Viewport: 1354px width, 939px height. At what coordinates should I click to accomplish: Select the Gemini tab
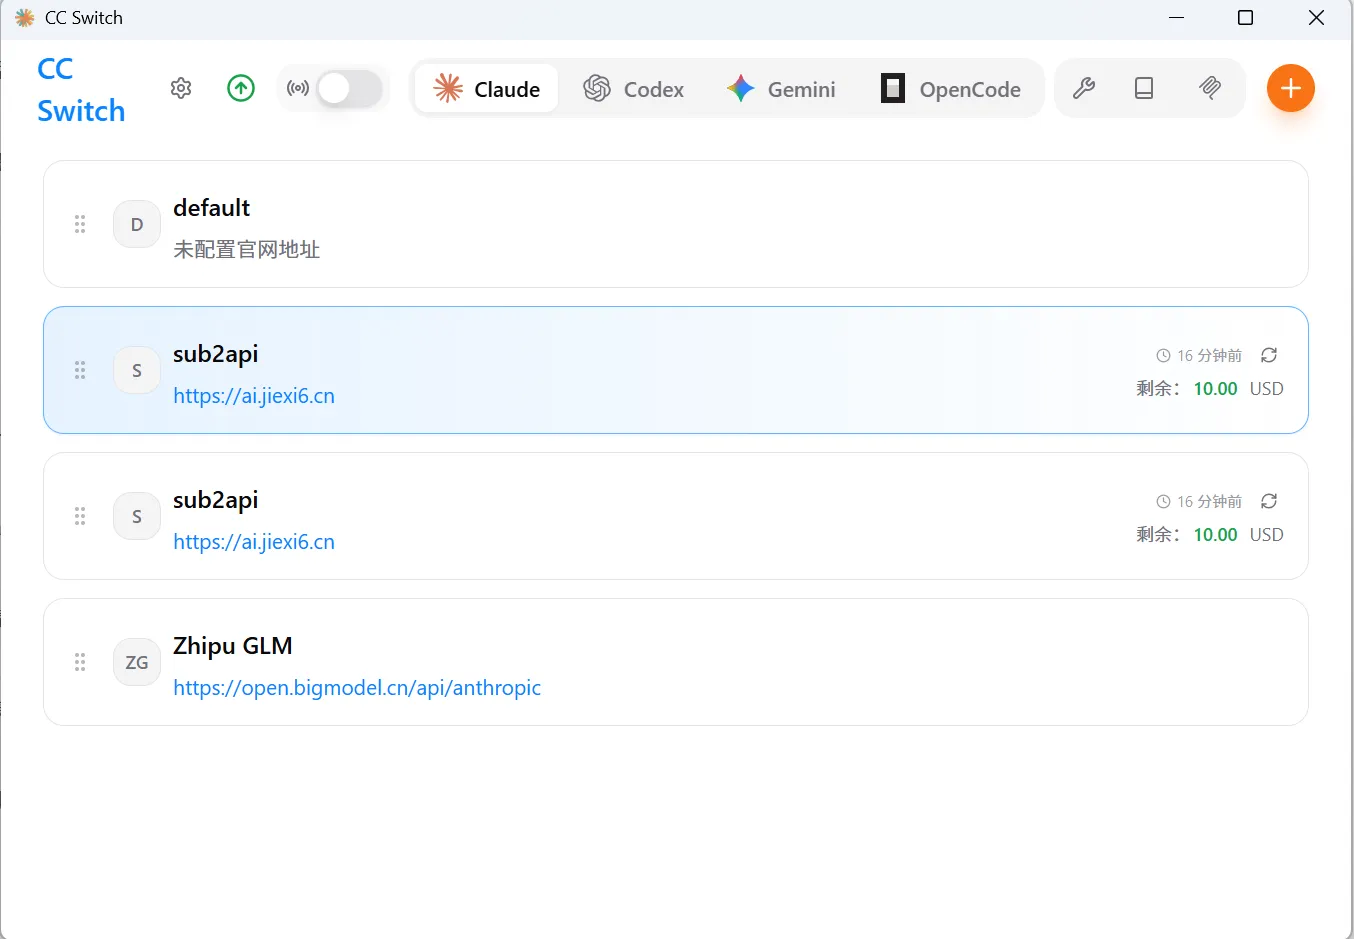[781, 89]
